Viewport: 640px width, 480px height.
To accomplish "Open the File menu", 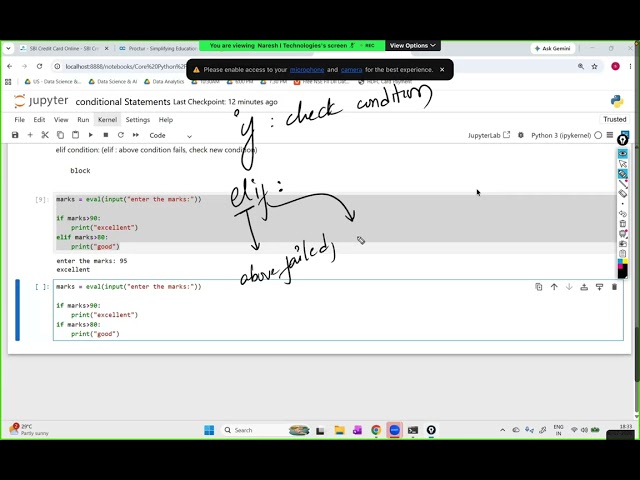I will (x=20, y=120).
